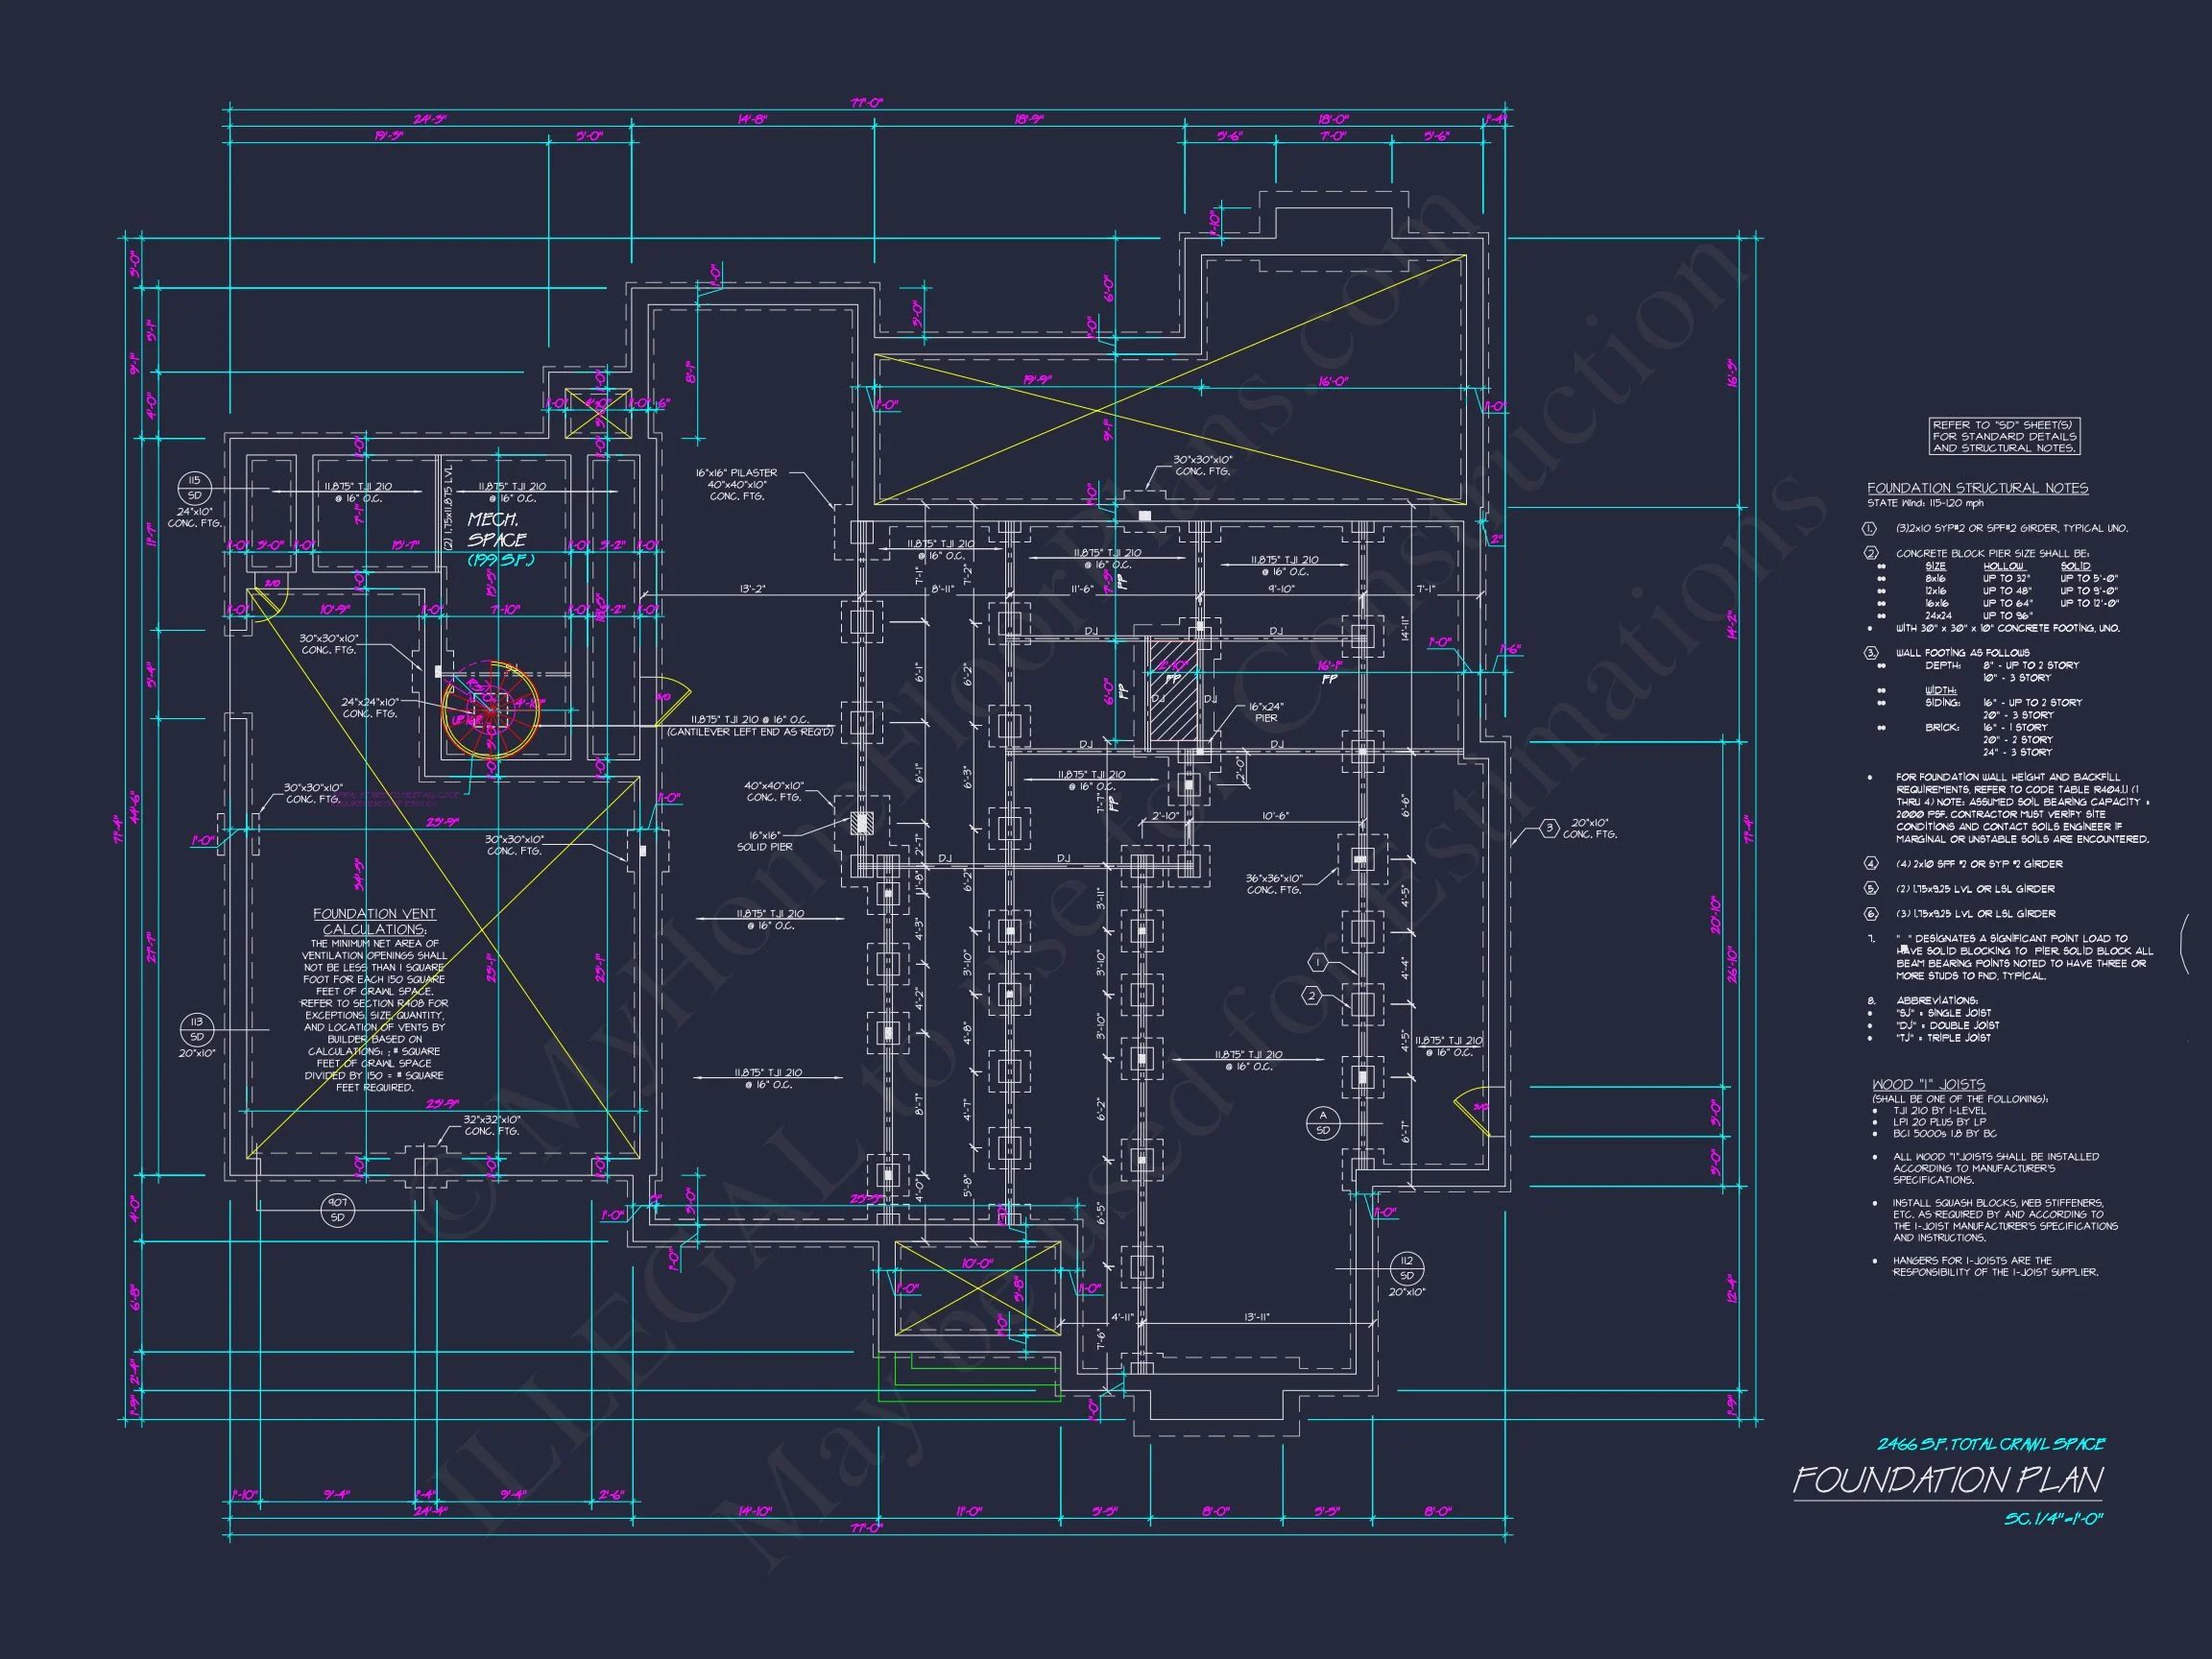Screen dimensions: 2212x1659
Task: Select the A SD section bubble
Action: pos(1323,1122)
